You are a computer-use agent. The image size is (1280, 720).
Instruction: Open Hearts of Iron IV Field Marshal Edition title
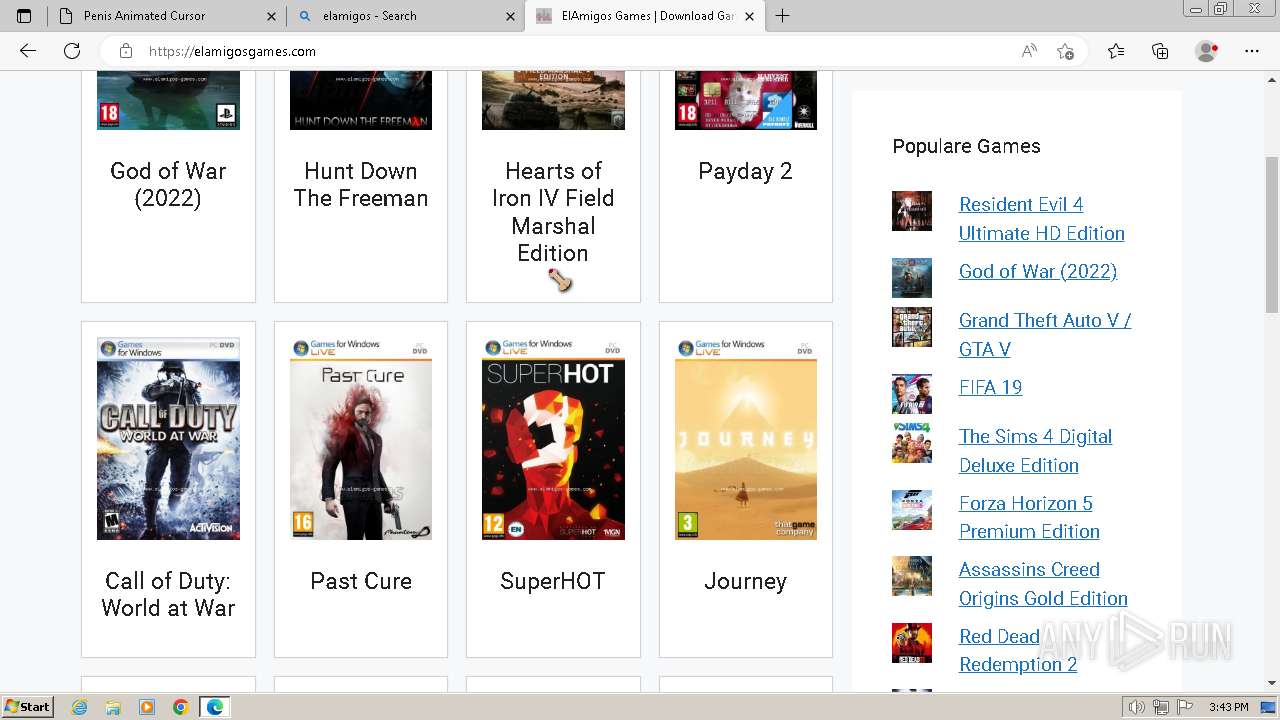pos(553,212)
